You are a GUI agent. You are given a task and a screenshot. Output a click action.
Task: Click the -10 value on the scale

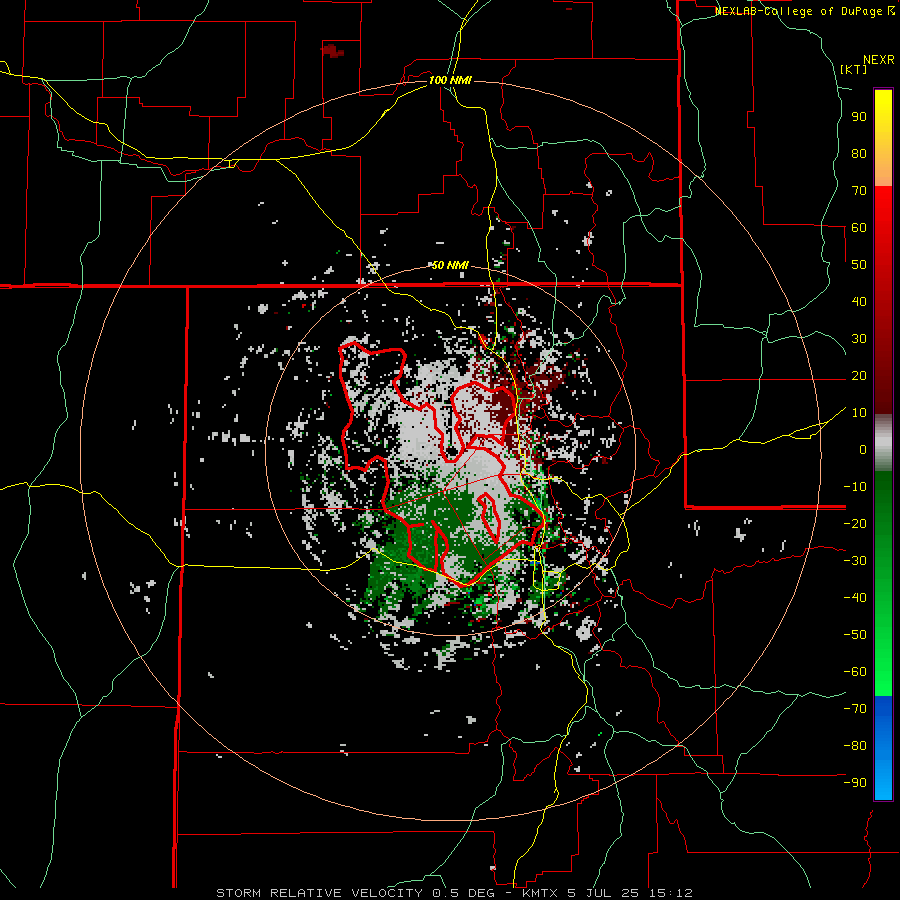tap(855, 487)
